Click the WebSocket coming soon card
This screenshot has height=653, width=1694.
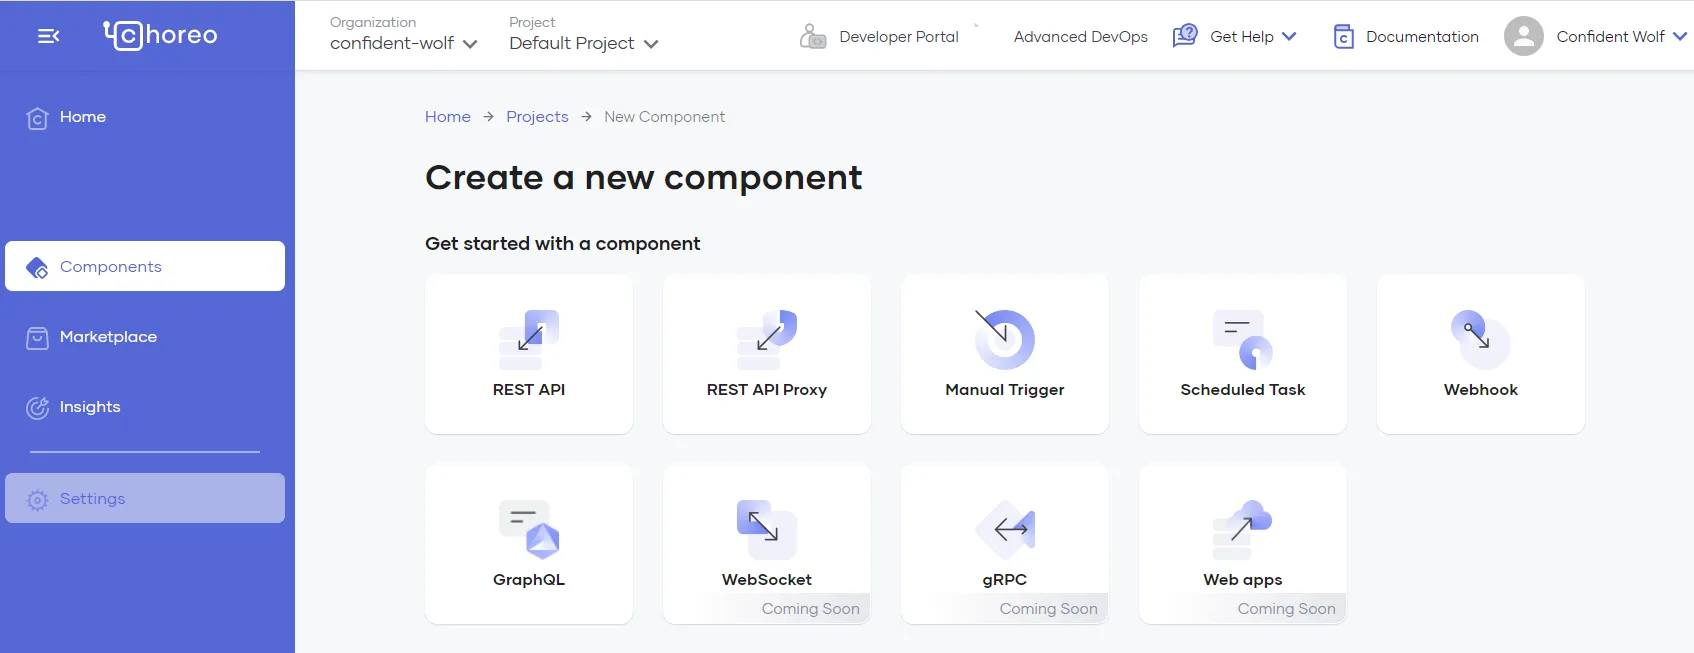coord(767,543)
